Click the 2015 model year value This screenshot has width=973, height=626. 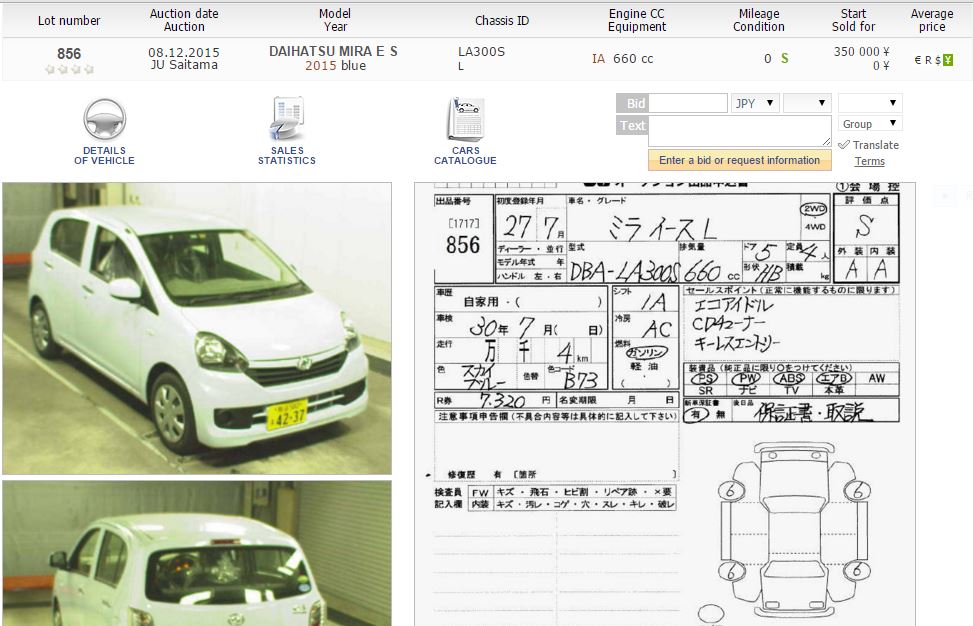[320, 66]
